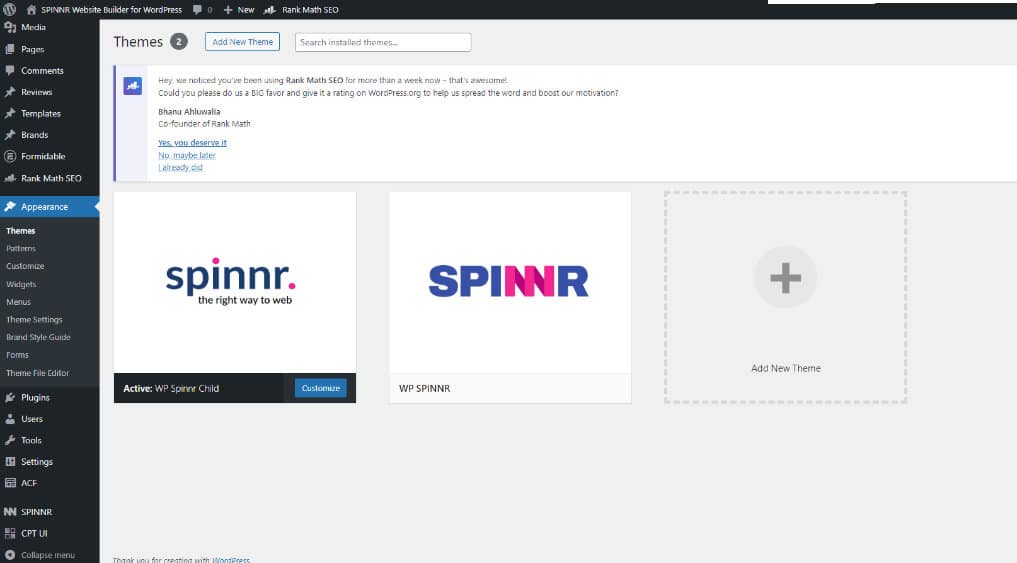Image resolution: width=1017 pixels, height=563 pixels.
Task: Click the Rank Math SEO admin bar icon
Action: click(269, 9)
